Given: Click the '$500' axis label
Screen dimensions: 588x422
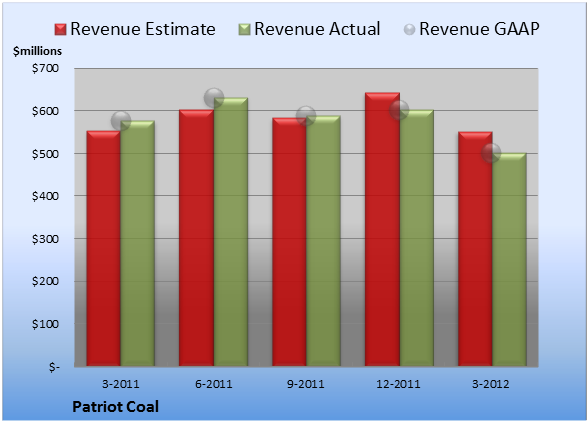Looking at the screenshot, I should pyautogui.click(x=45, y=154).
